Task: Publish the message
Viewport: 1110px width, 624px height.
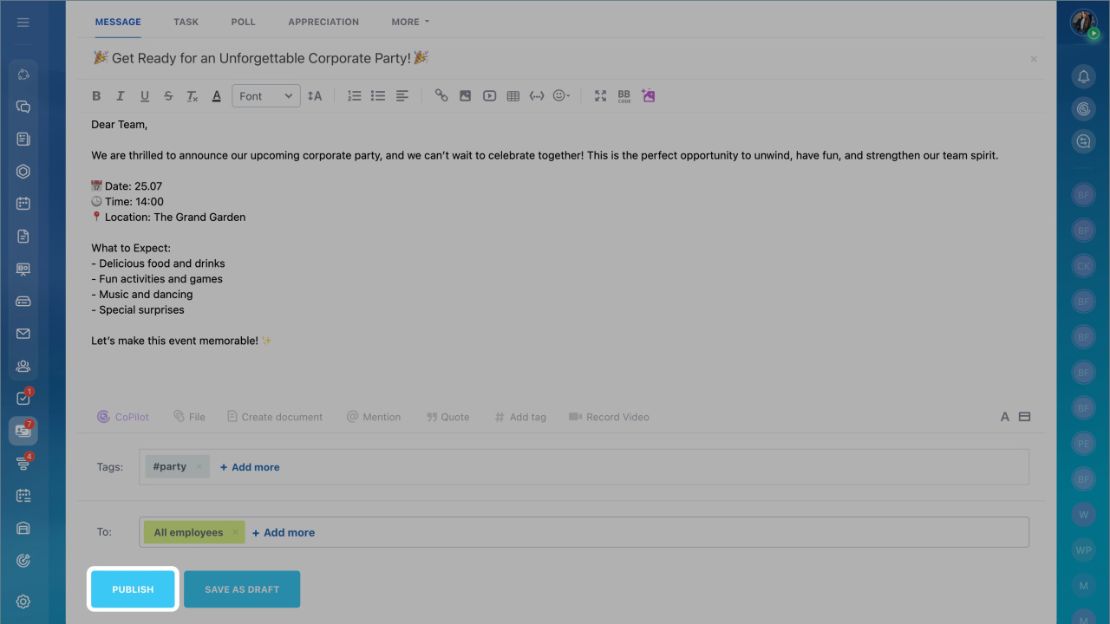Action: click(133, 589)
